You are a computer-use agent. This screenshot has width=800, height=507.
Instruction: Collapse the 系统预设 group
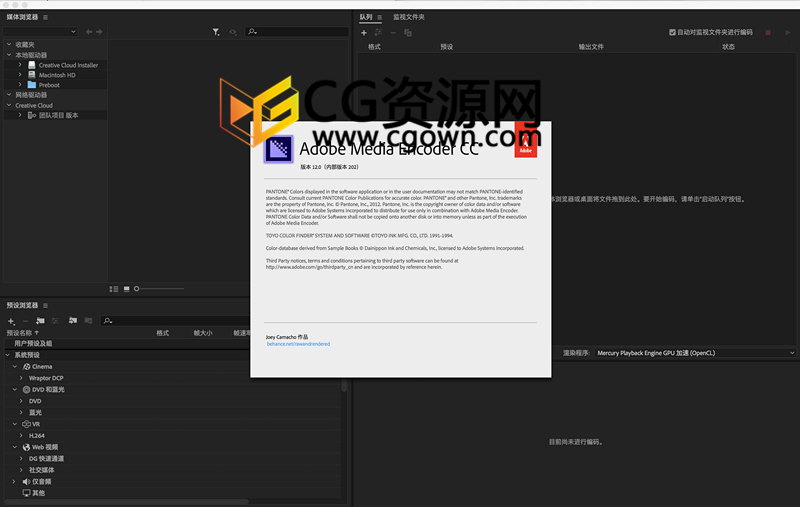tap(8, 355)
